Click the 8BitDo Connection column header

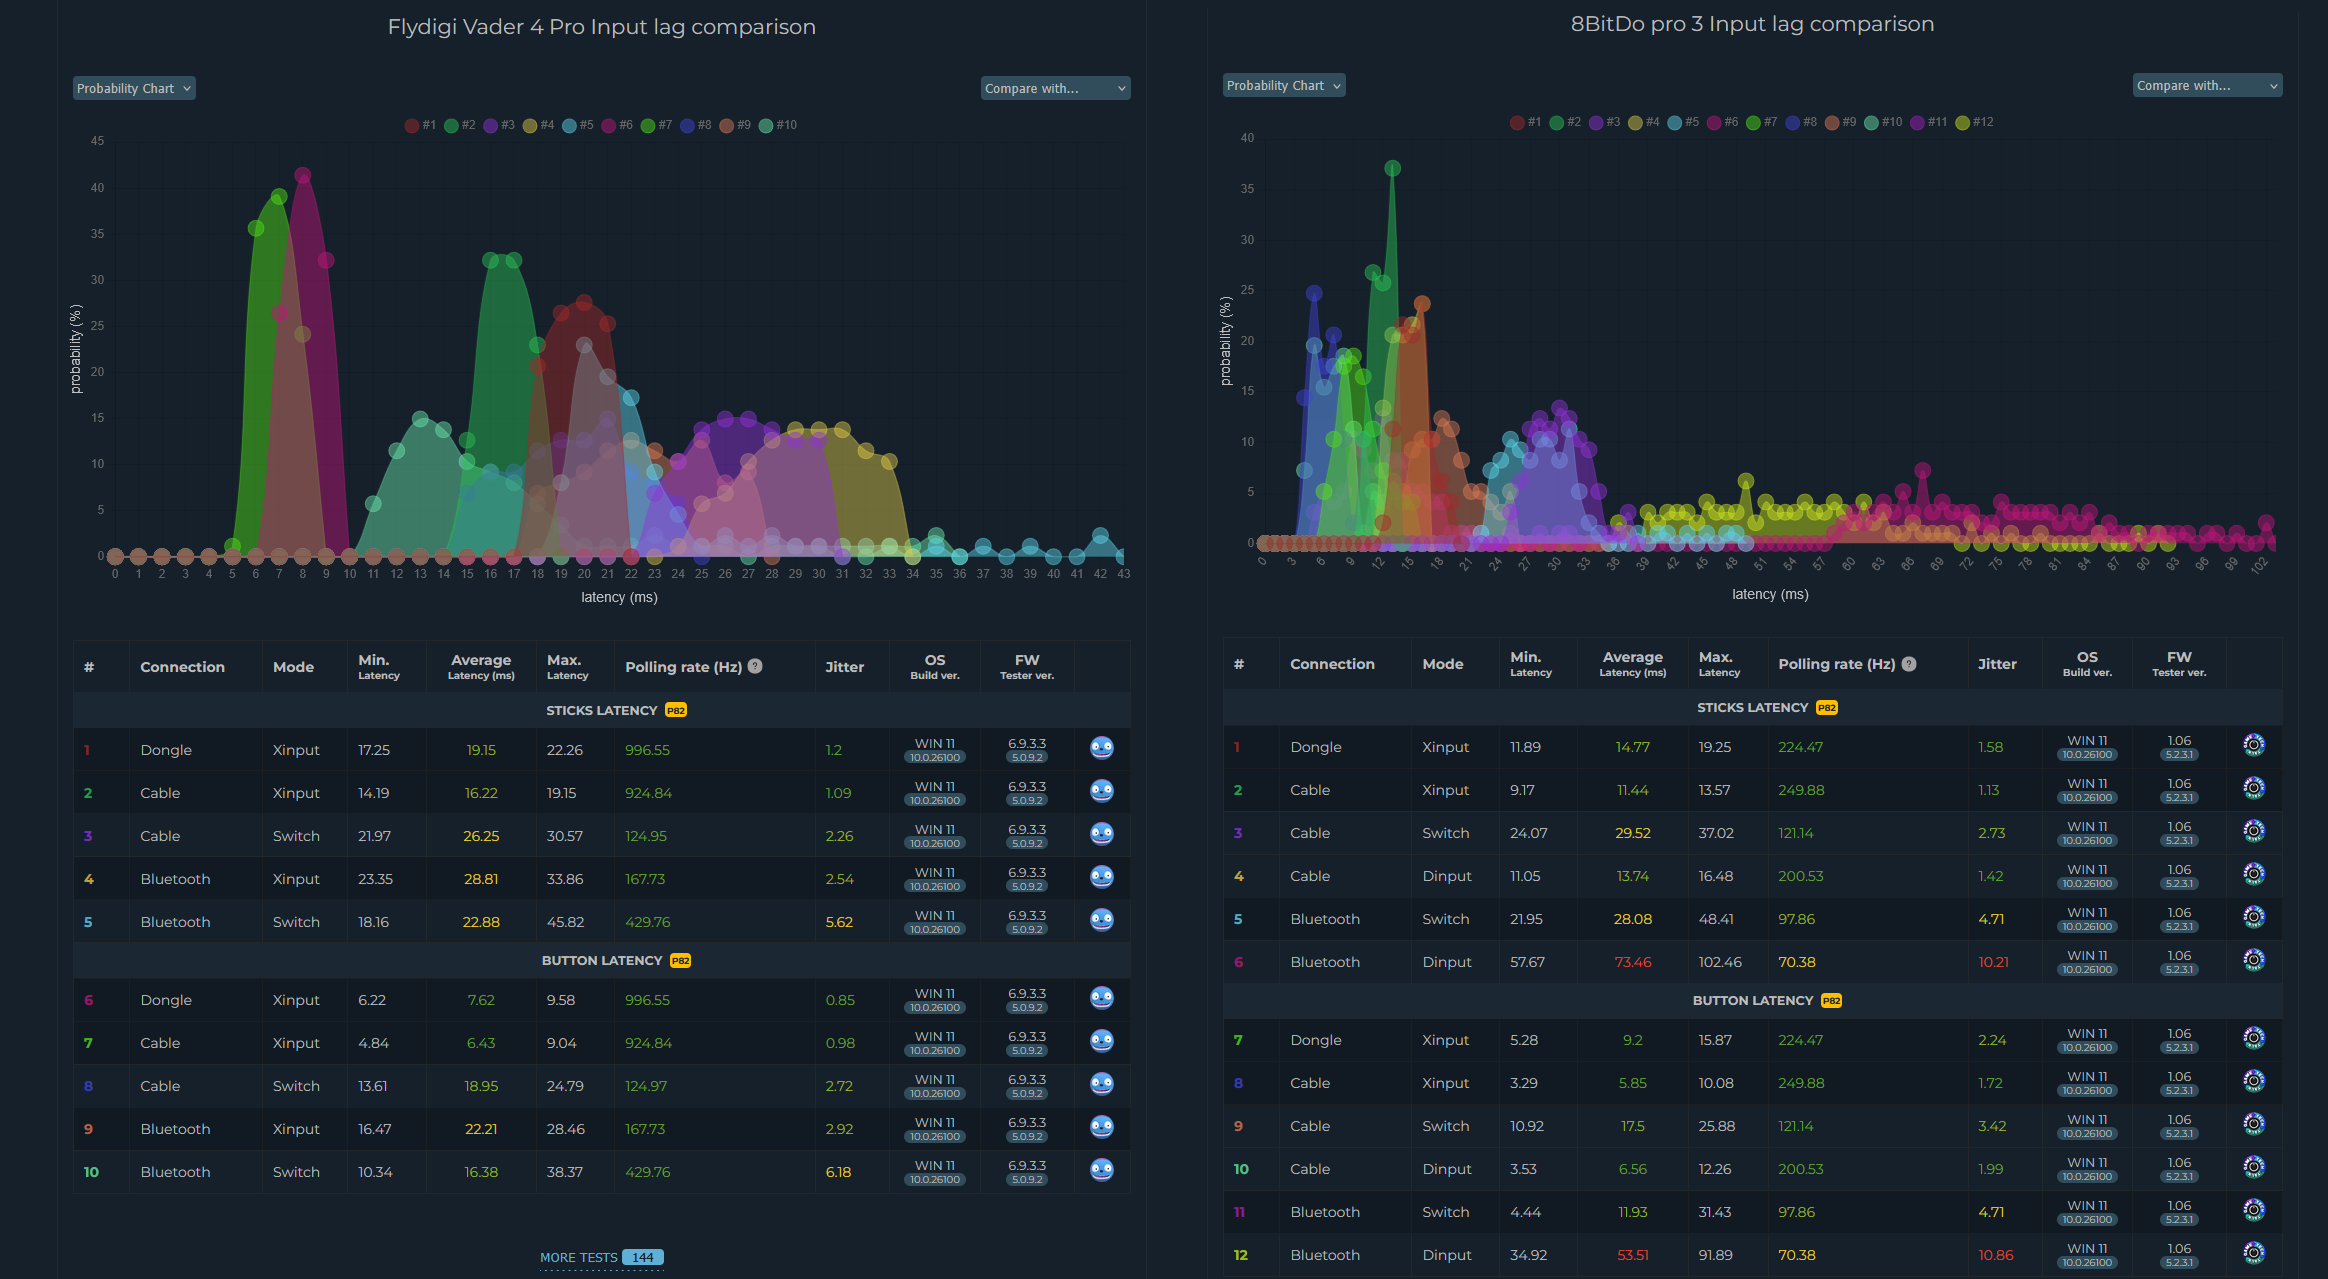[x=1331, y=664]
